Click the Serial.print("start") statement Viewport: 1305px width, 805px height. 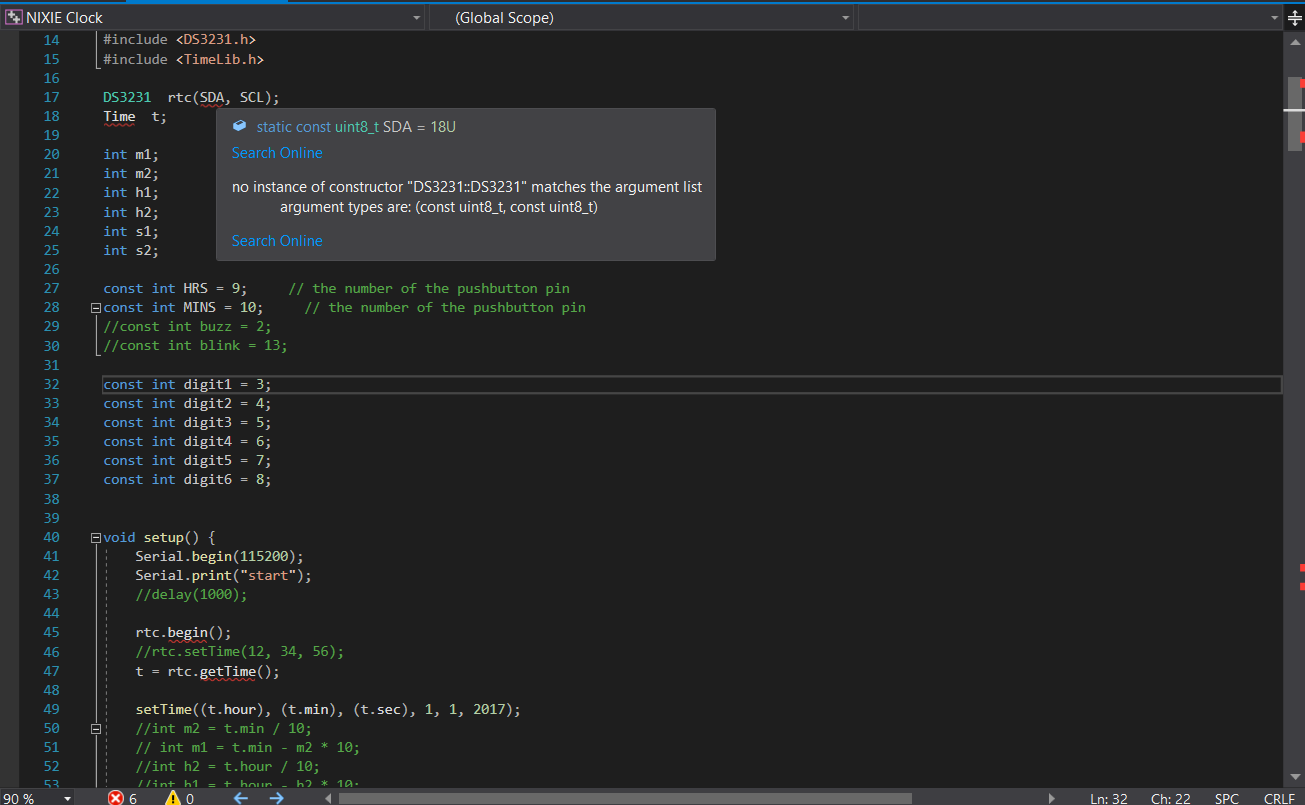click(x=224, y=575)
